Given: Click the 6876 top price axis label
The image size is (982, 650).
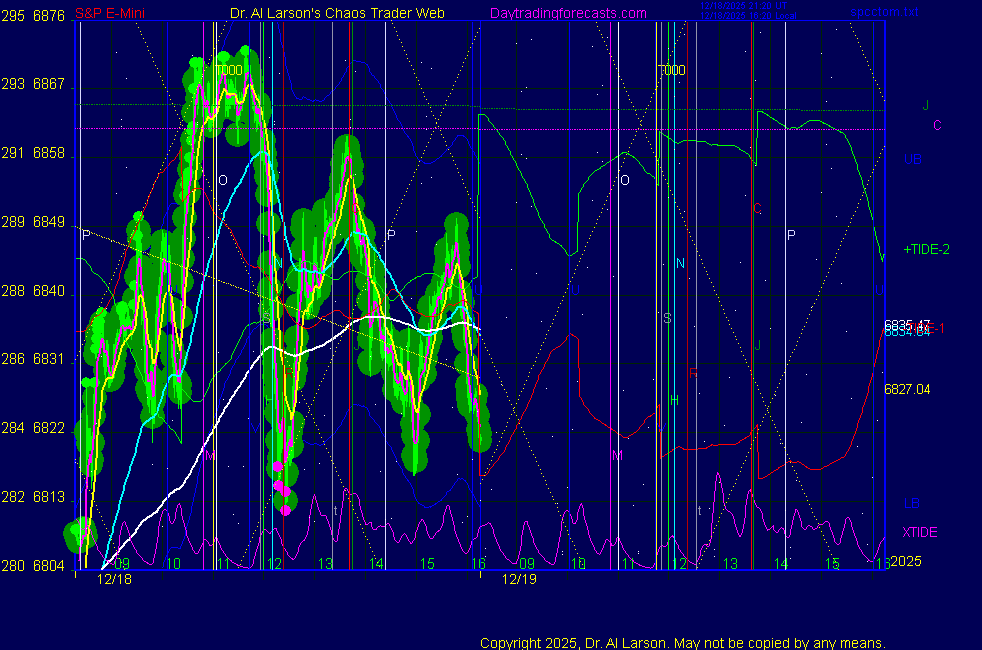Looking at the screenshot, I should 49,16.
